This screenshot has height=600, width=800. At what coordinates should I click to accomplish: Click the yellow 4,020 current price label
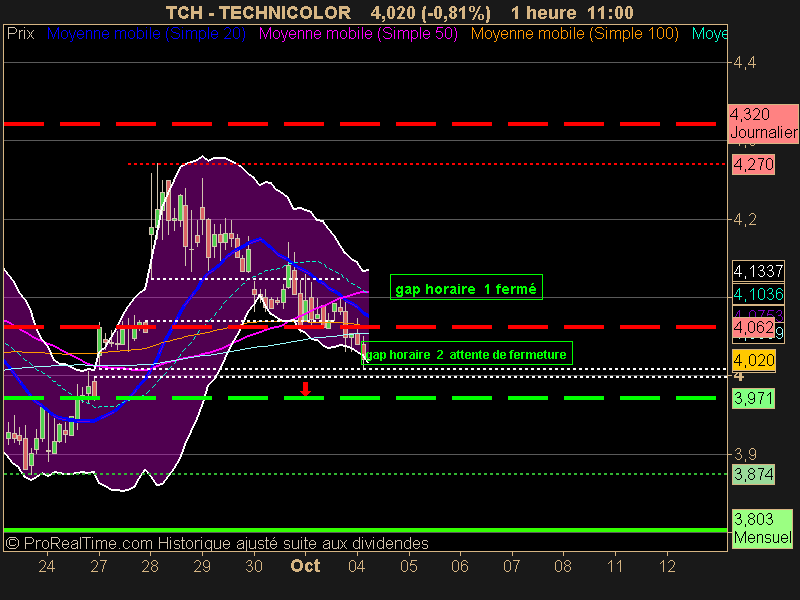(754, 360)
